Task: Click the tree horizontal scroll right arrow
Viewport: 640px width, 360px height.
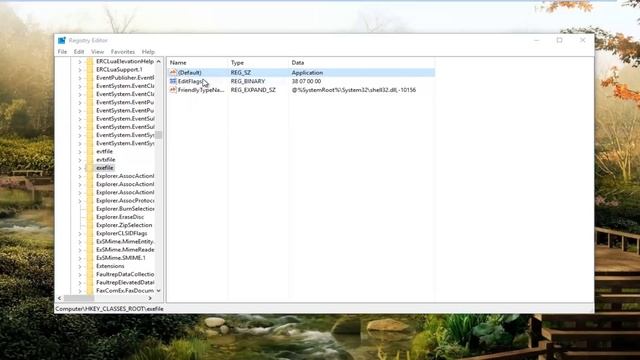Action: (150, 298)
